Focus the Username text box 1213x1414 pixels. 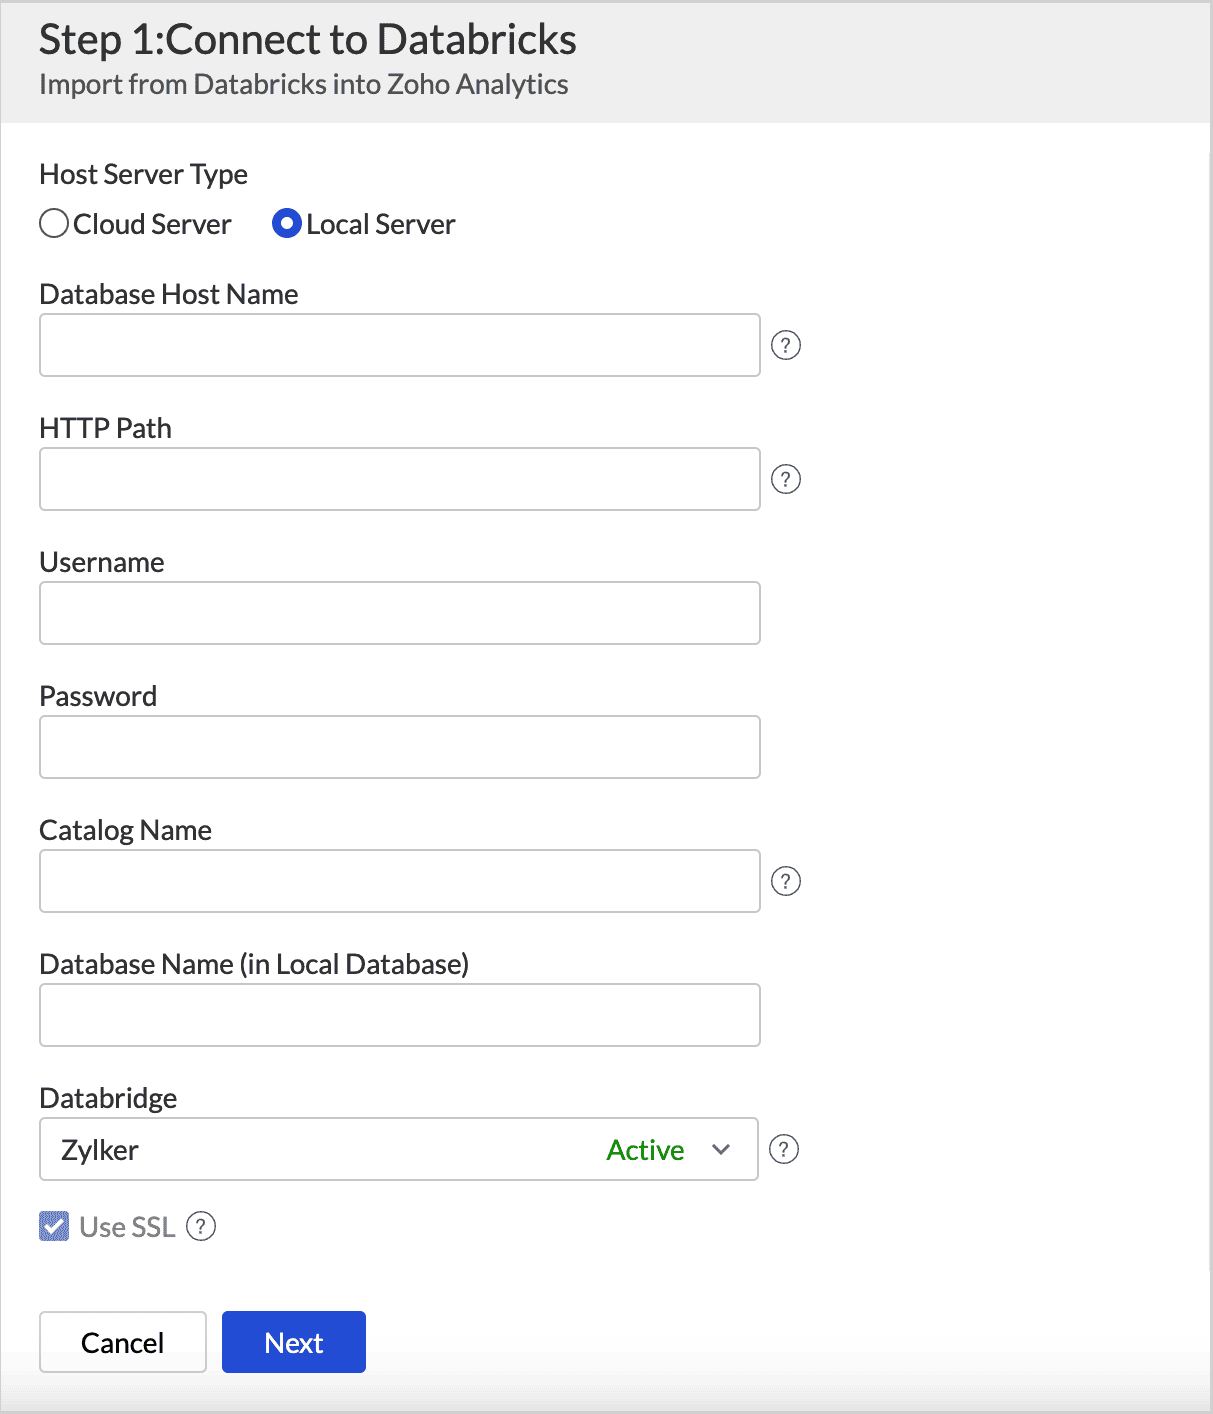click(400, 613)
